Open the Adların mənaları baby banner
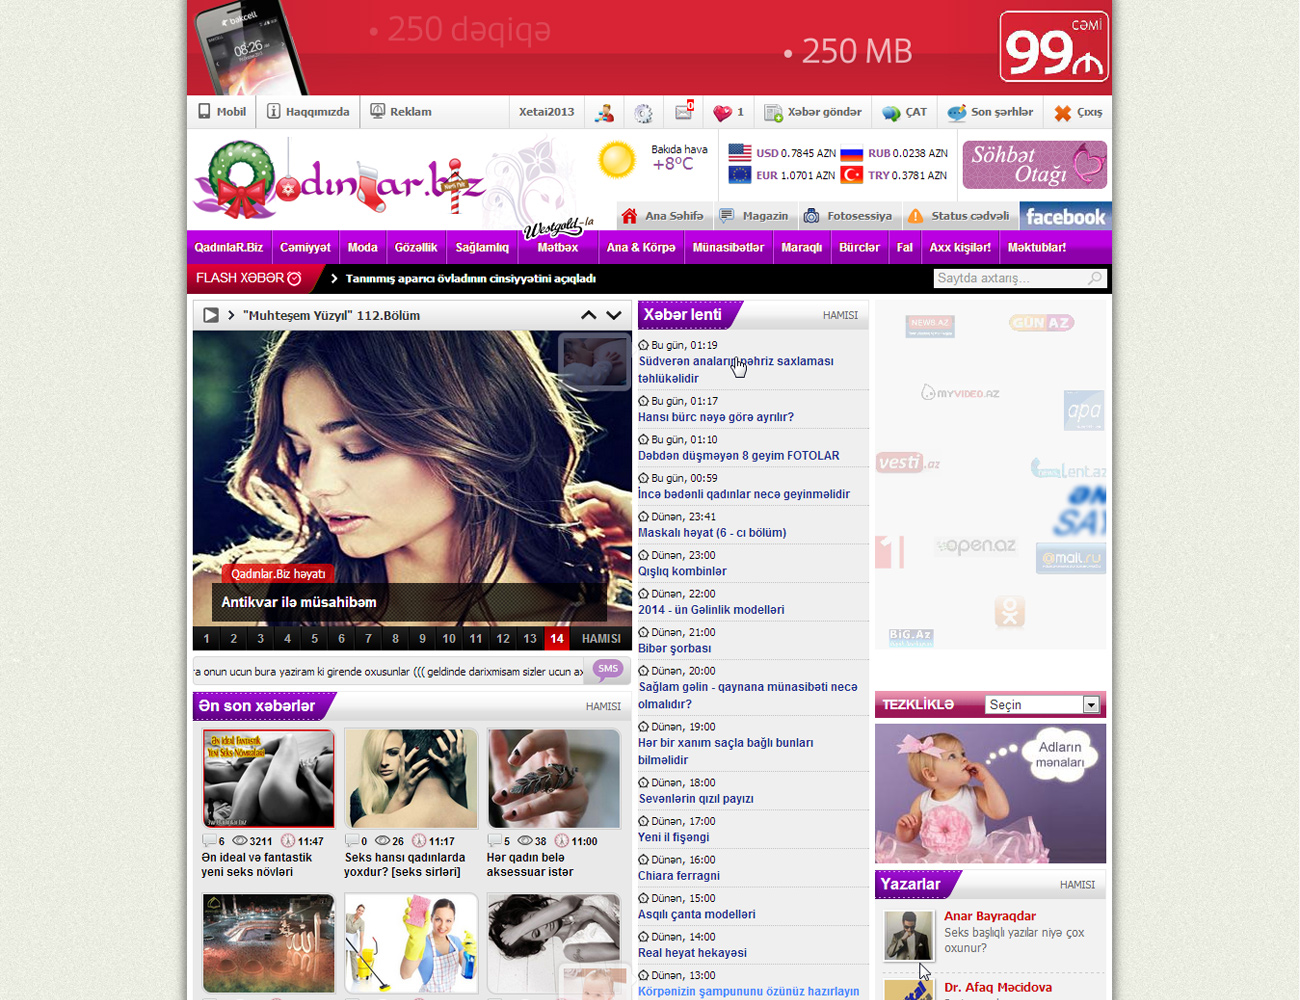 tap(990, 793)
